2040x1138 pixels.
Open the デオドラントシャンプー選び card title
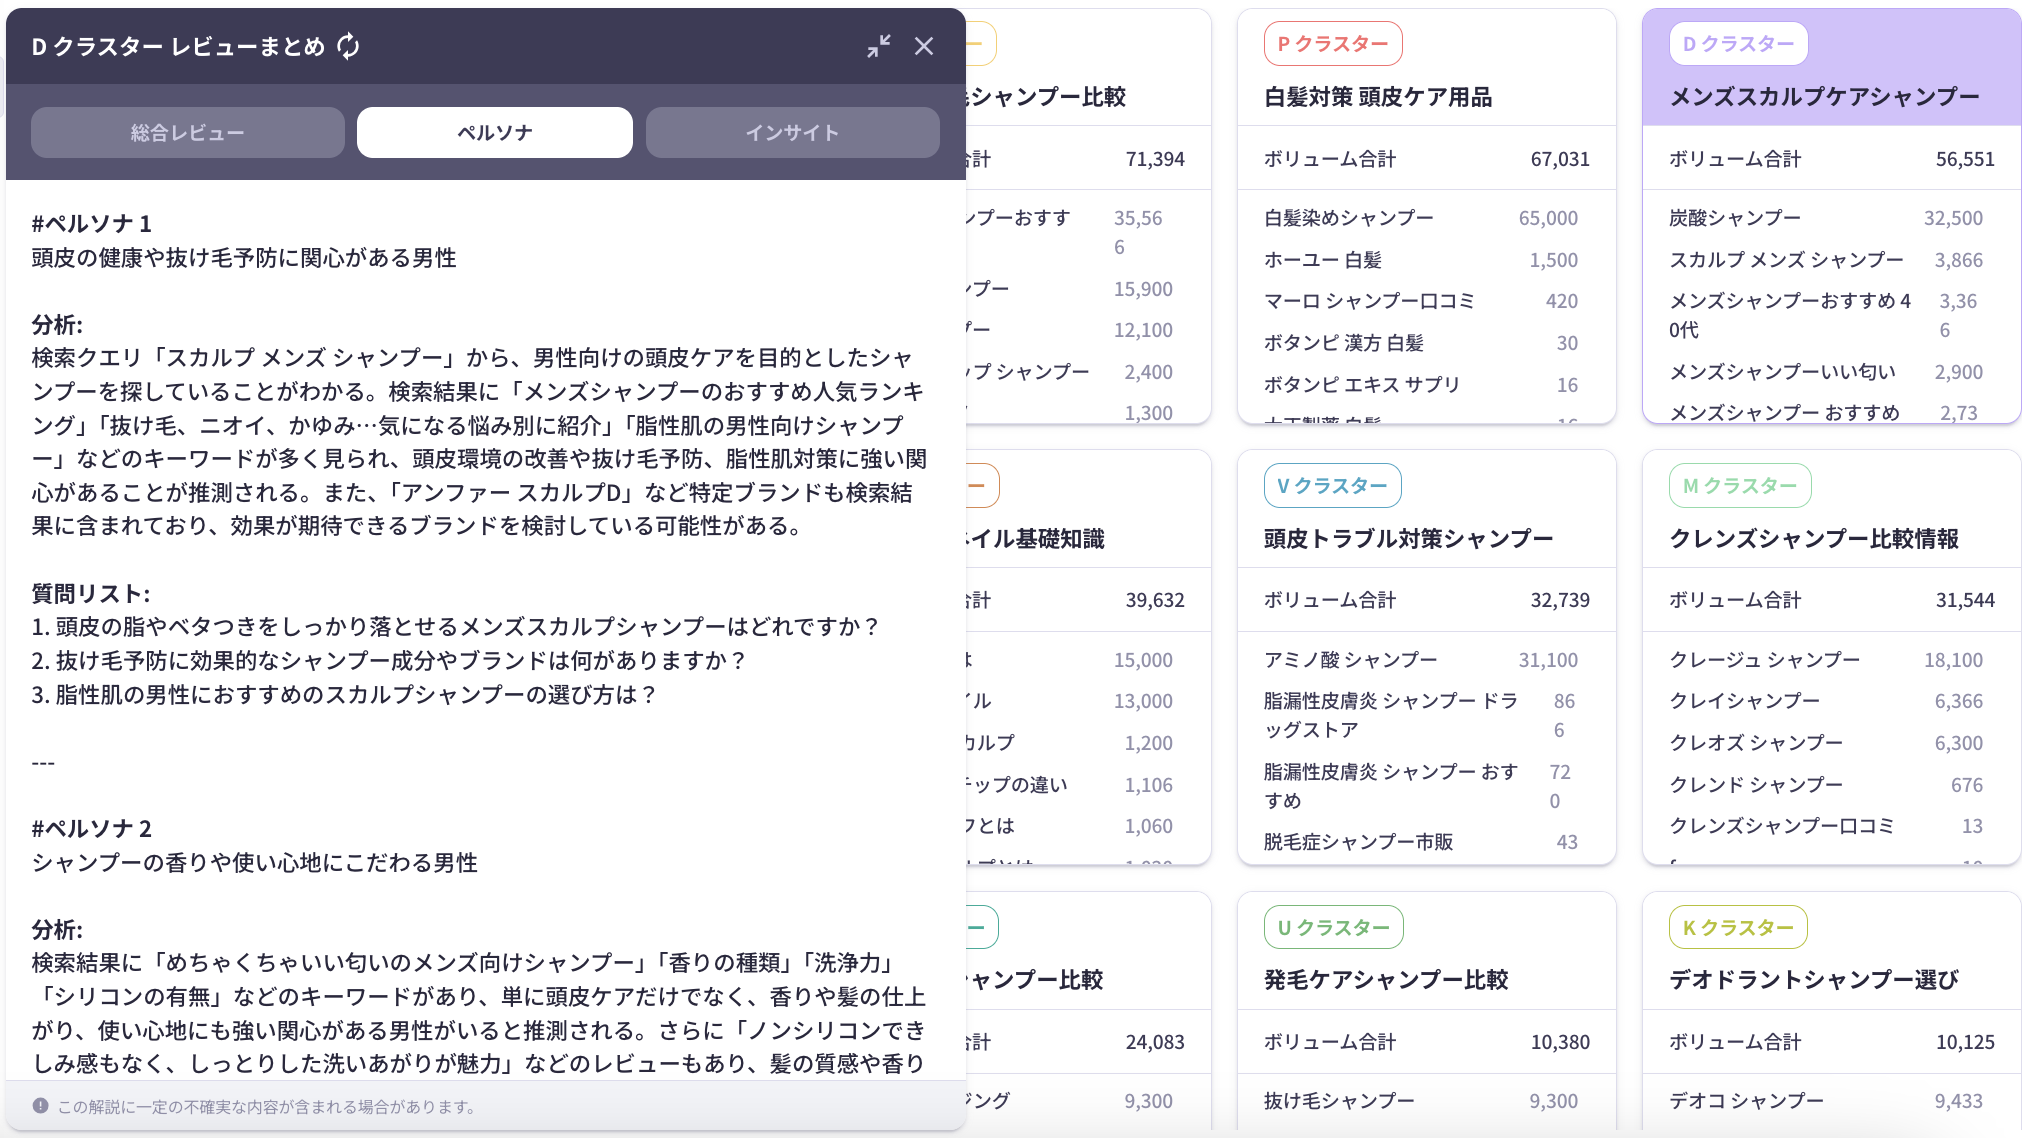[x=1813, y=980]
